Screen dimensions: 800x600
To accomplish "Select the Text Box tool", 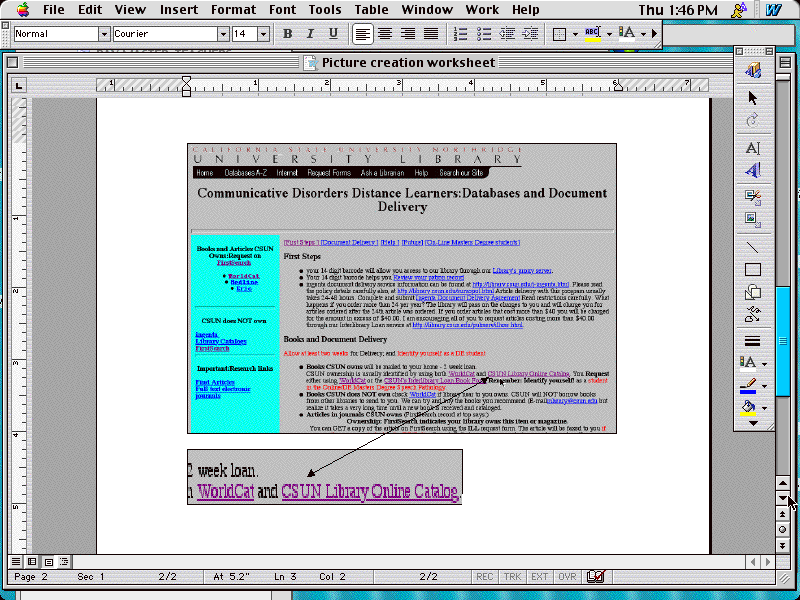I will [753, 148].
